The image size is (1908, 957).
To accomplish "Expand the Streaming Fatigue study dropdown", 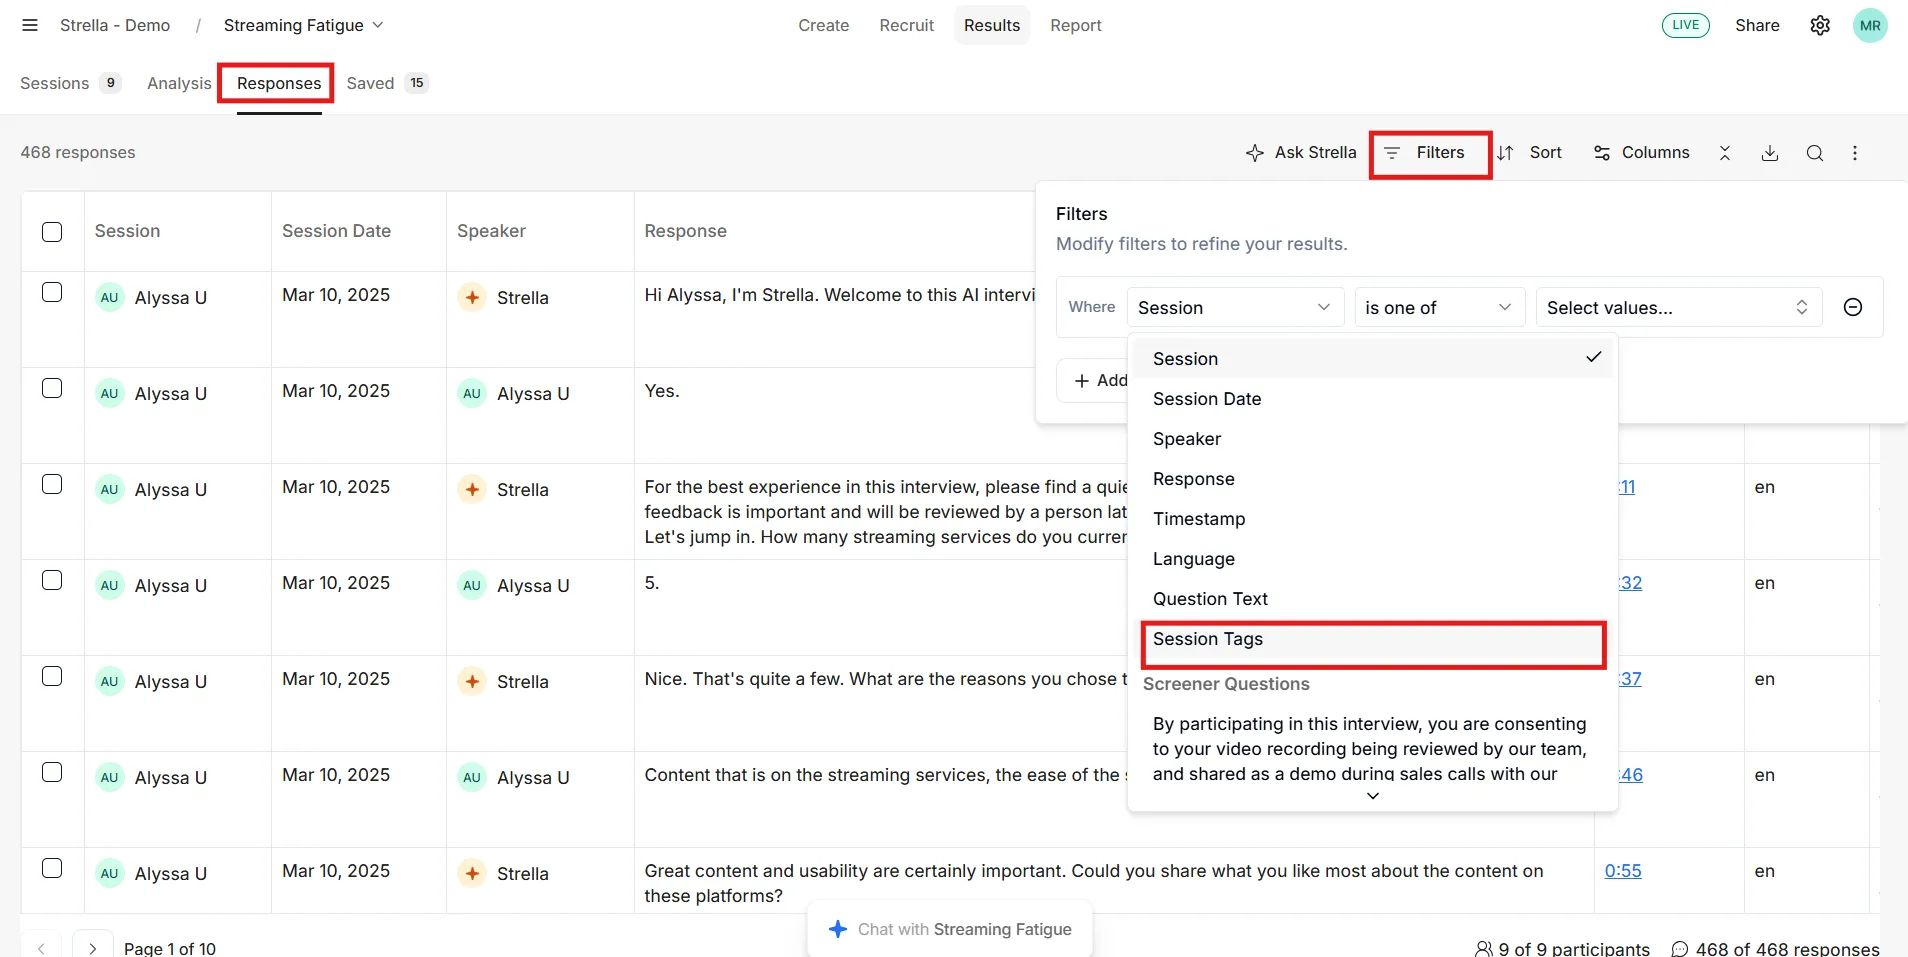I will pyautogui.click(x=303, y=25).
